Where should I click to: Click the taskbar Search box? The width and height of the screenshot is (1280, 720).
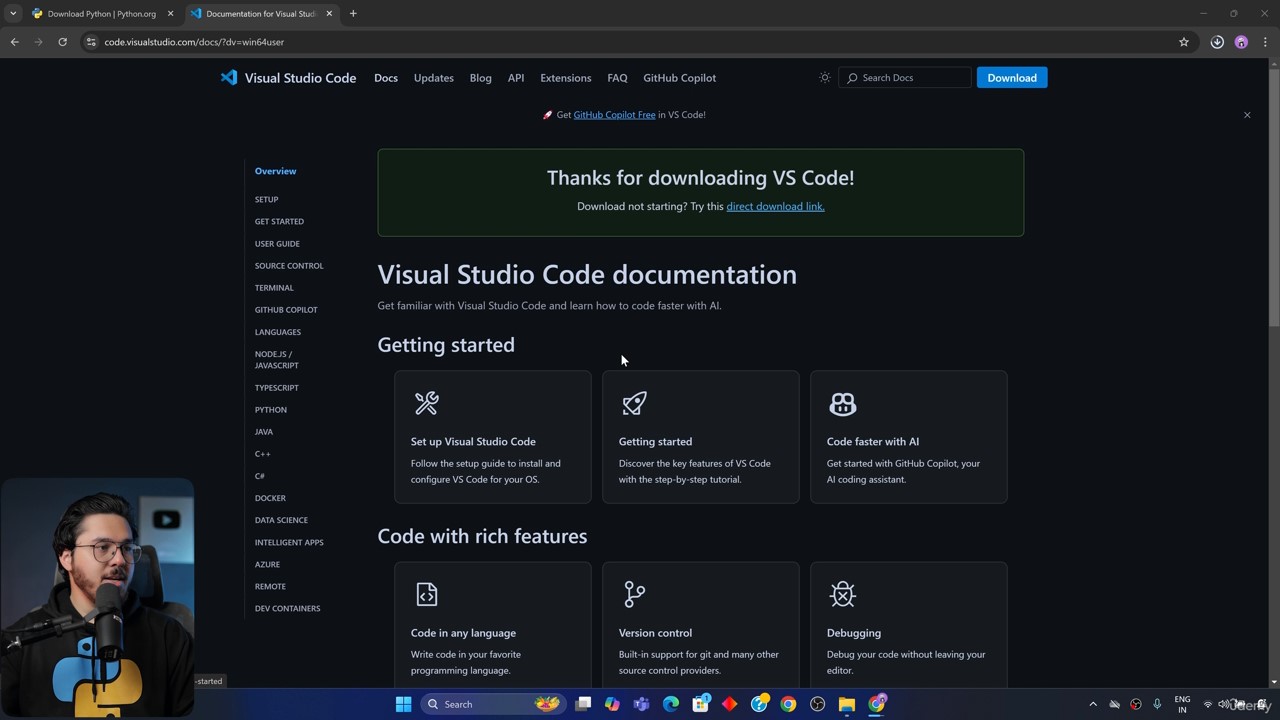493,704
